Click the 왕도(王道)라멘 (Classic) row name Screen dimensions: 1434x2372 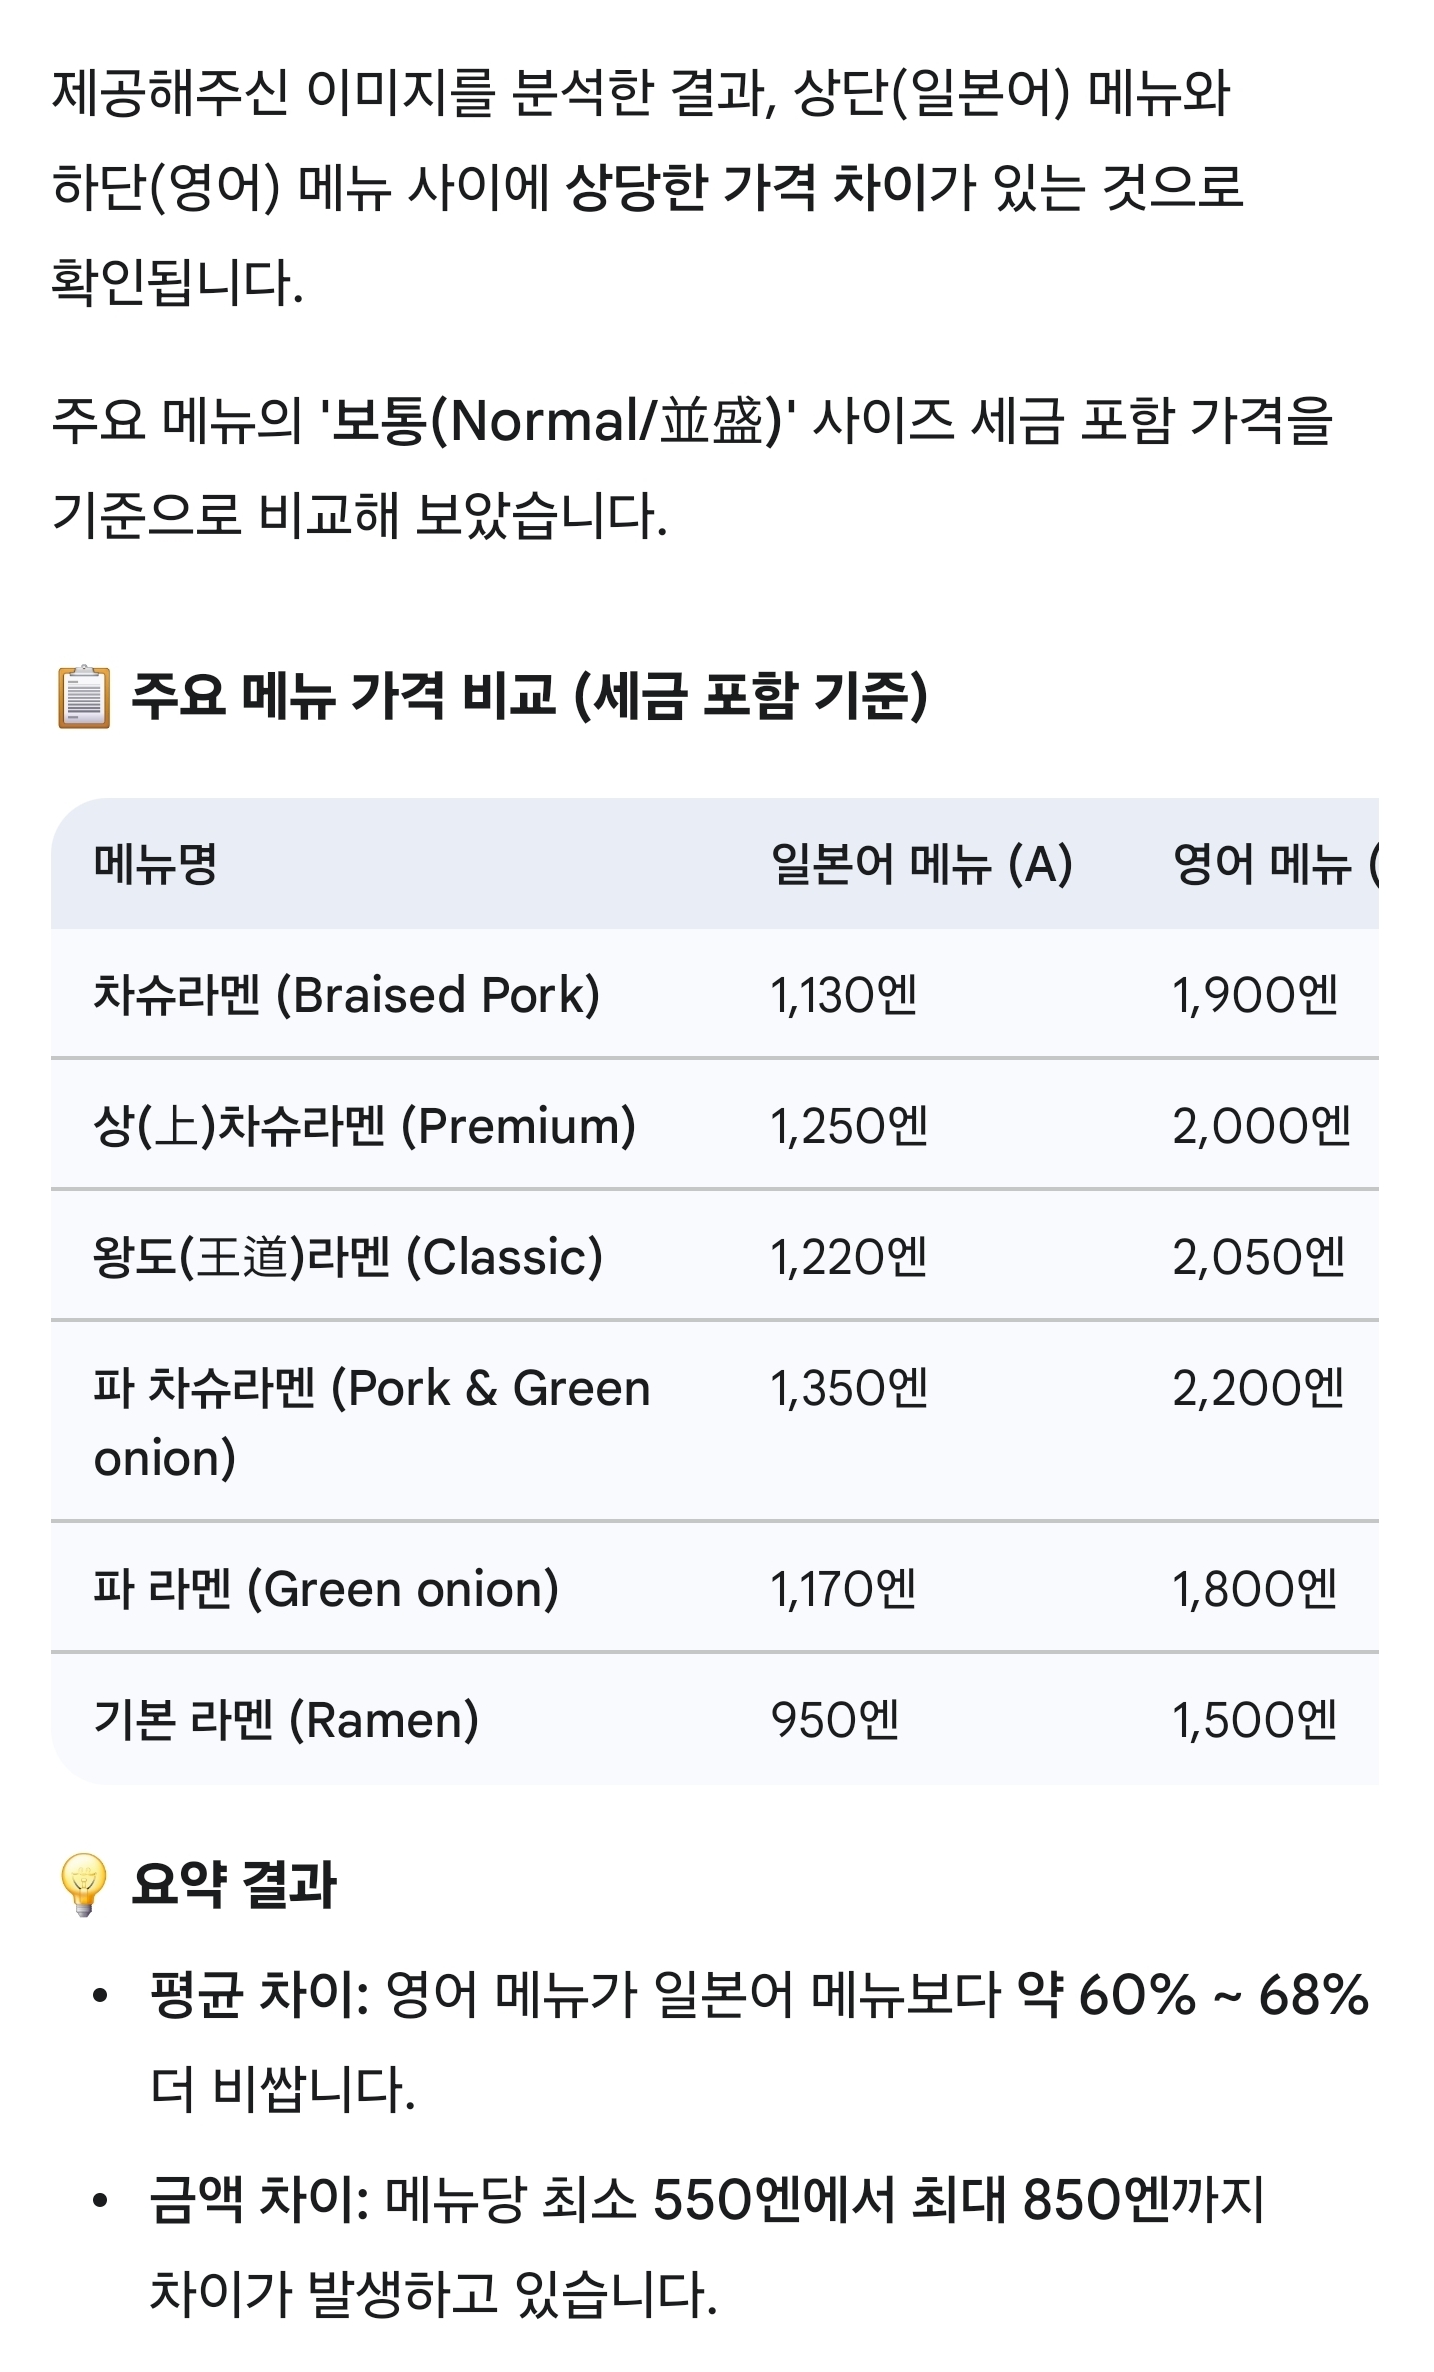(348, 1257)
